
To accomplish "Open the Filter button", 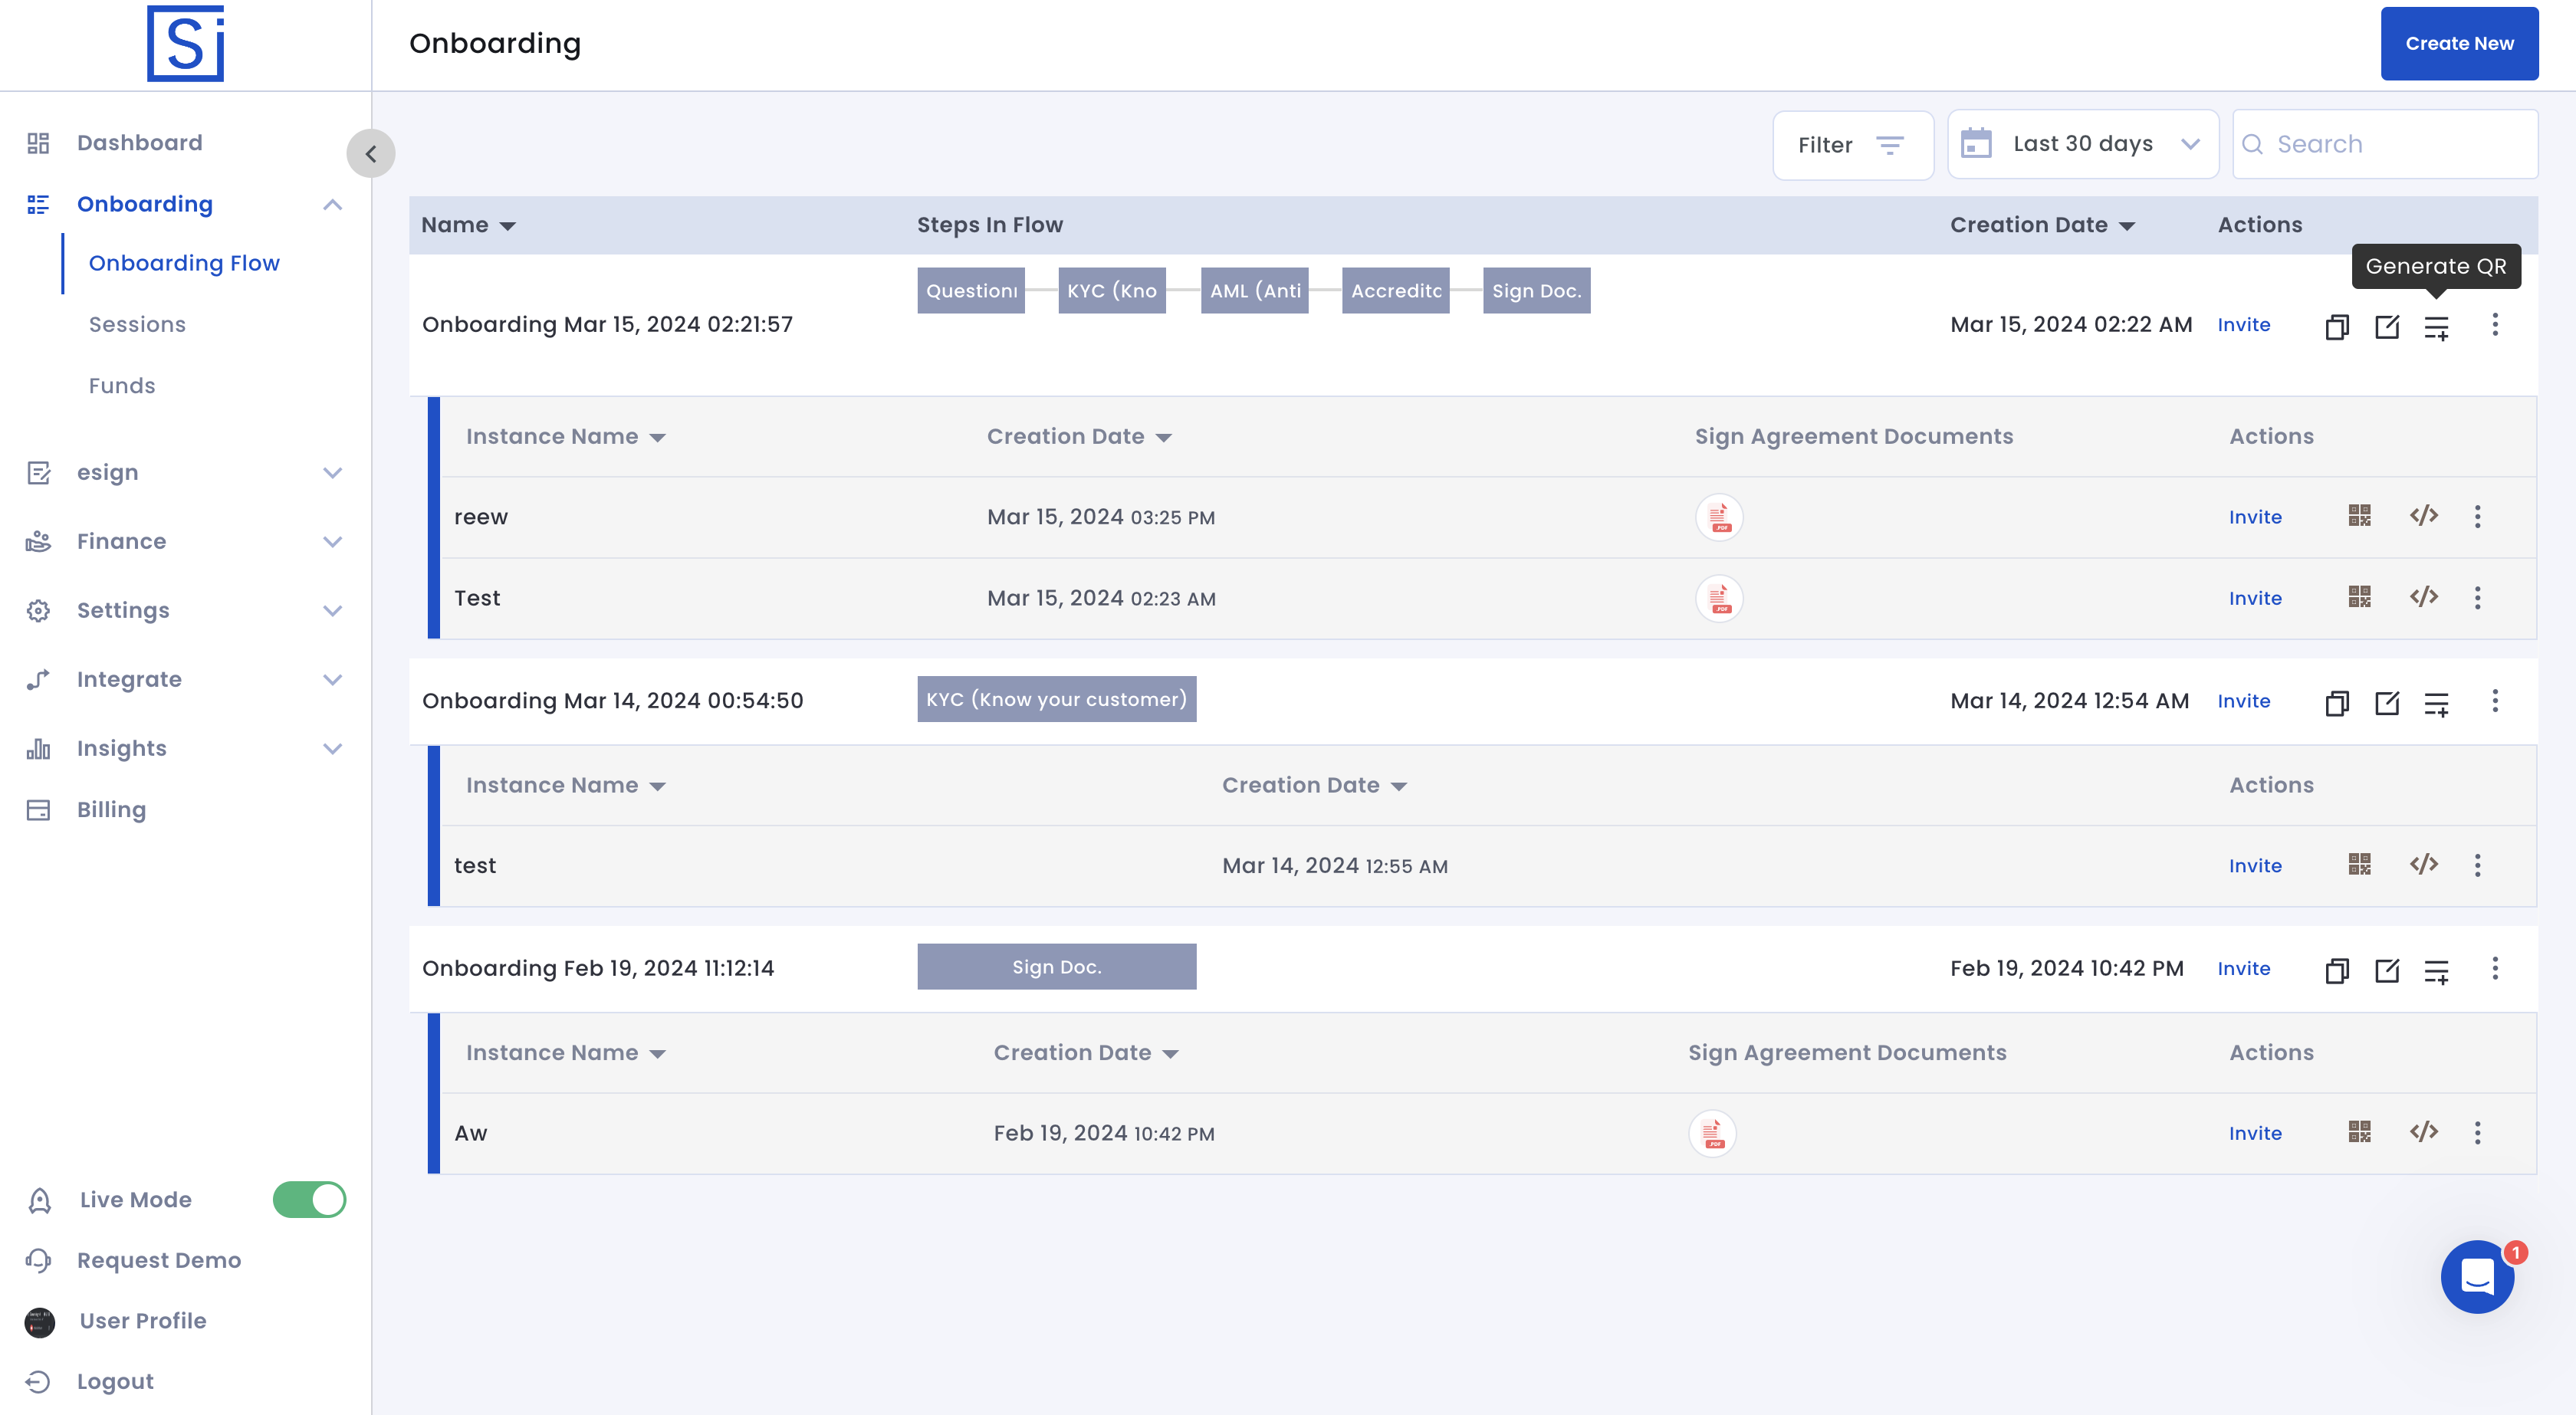I will [1851, 145].
